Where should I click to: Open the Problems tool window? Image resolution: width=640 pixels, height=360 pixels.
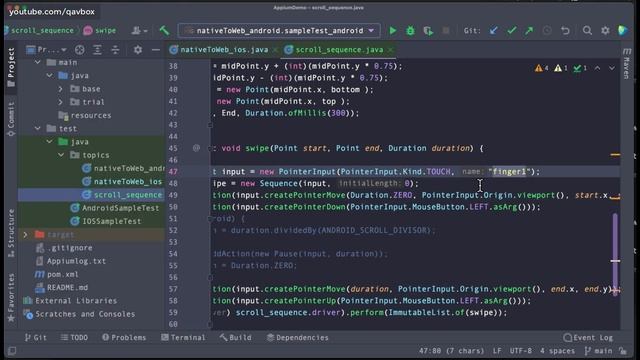pyautogui.click(x=124, y=338)
